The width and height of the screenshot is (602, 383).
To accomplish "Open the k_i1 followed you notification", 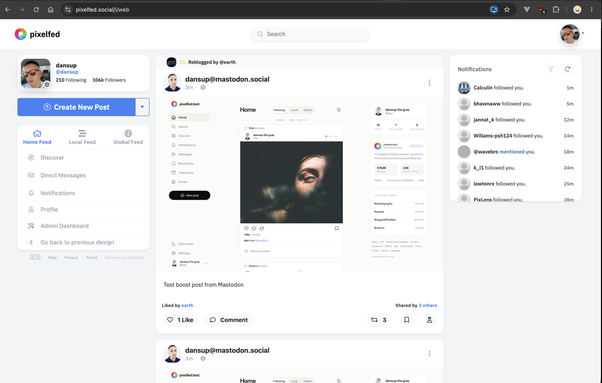I will click(516, 168).
